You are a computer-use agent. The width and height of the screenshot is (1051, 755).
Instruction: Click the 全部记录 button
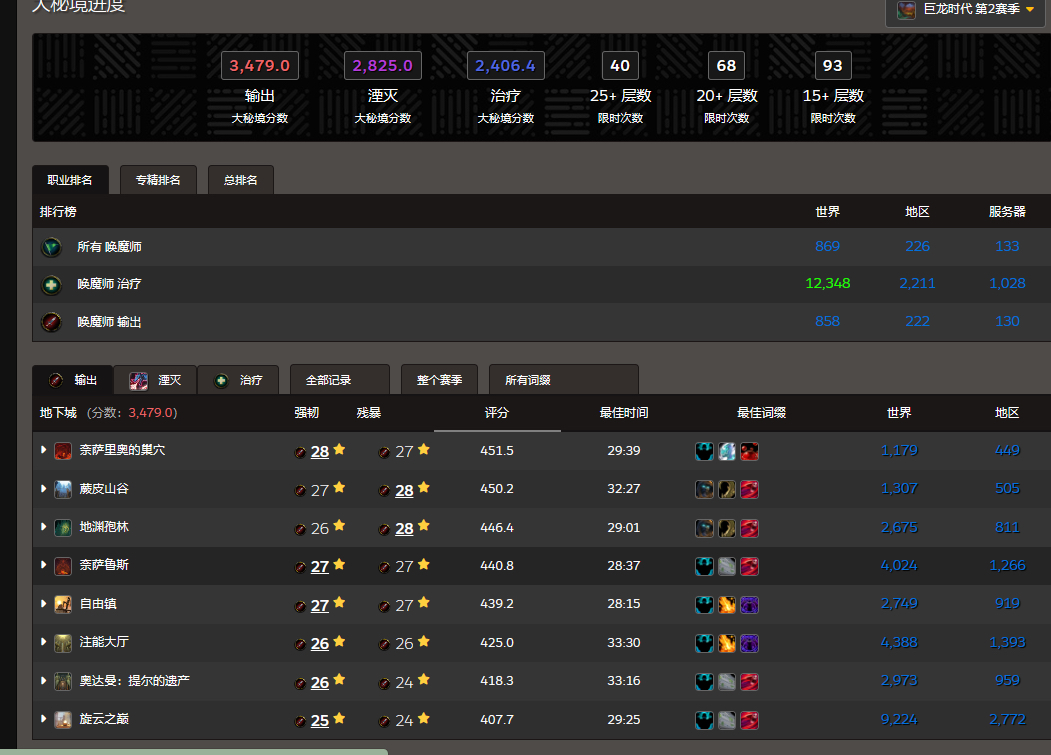pos(339,380)
